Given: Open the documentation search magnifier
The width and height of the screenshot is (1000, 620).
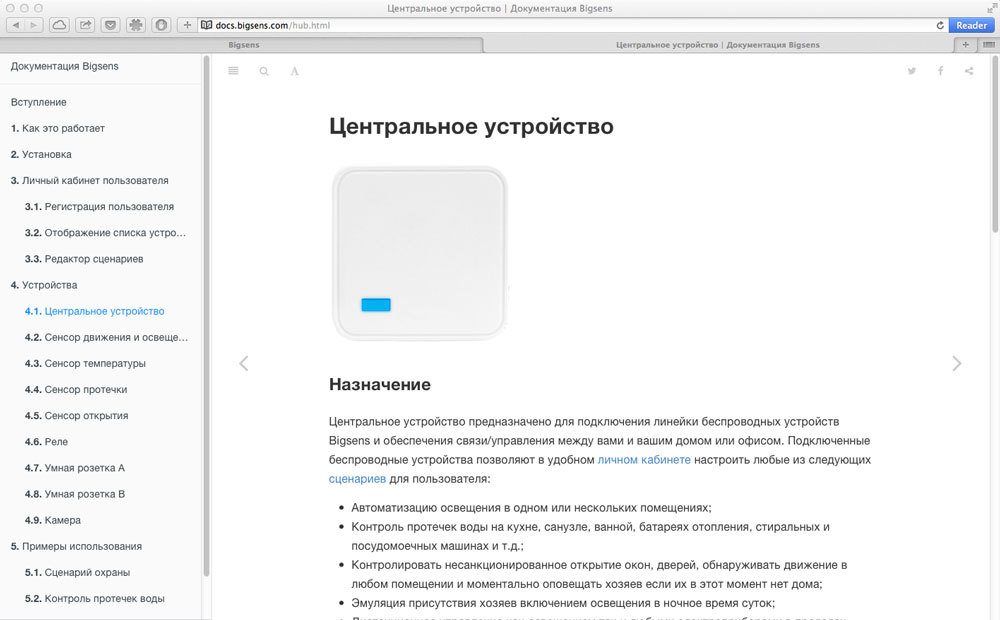Looking at the screenshot, I should point(262,71).
